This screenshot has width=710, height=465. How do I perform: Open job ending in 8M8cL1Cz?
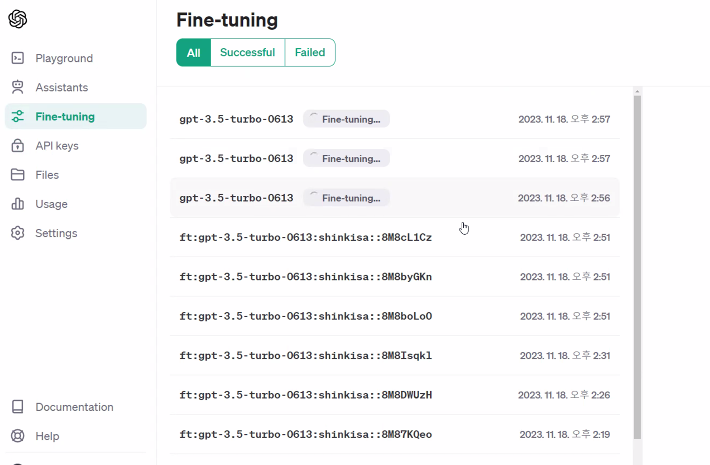pyautogui.click(x=395, y=237)
